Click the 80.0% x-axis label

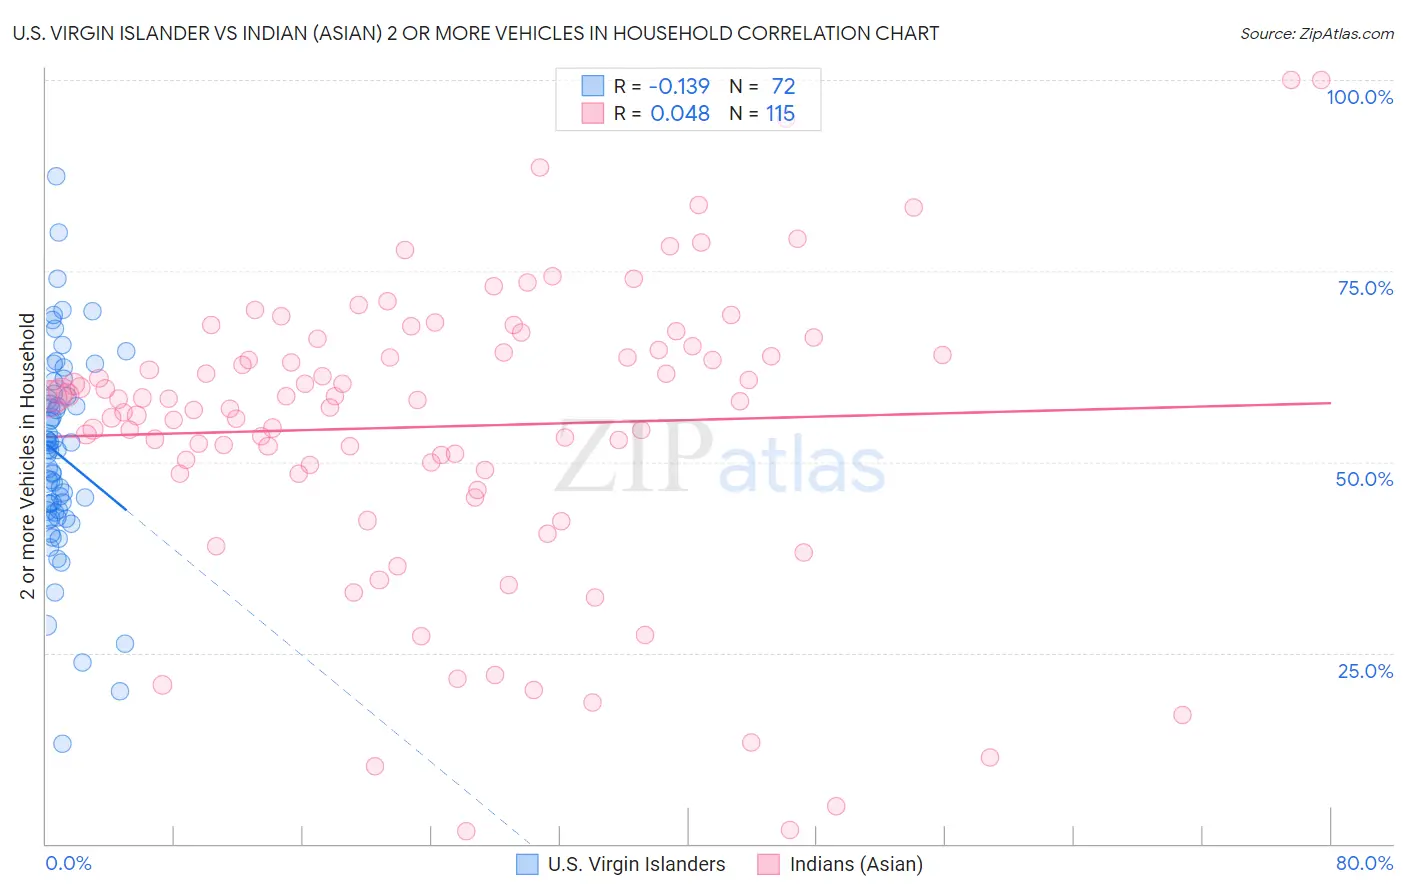point(1364,863)
